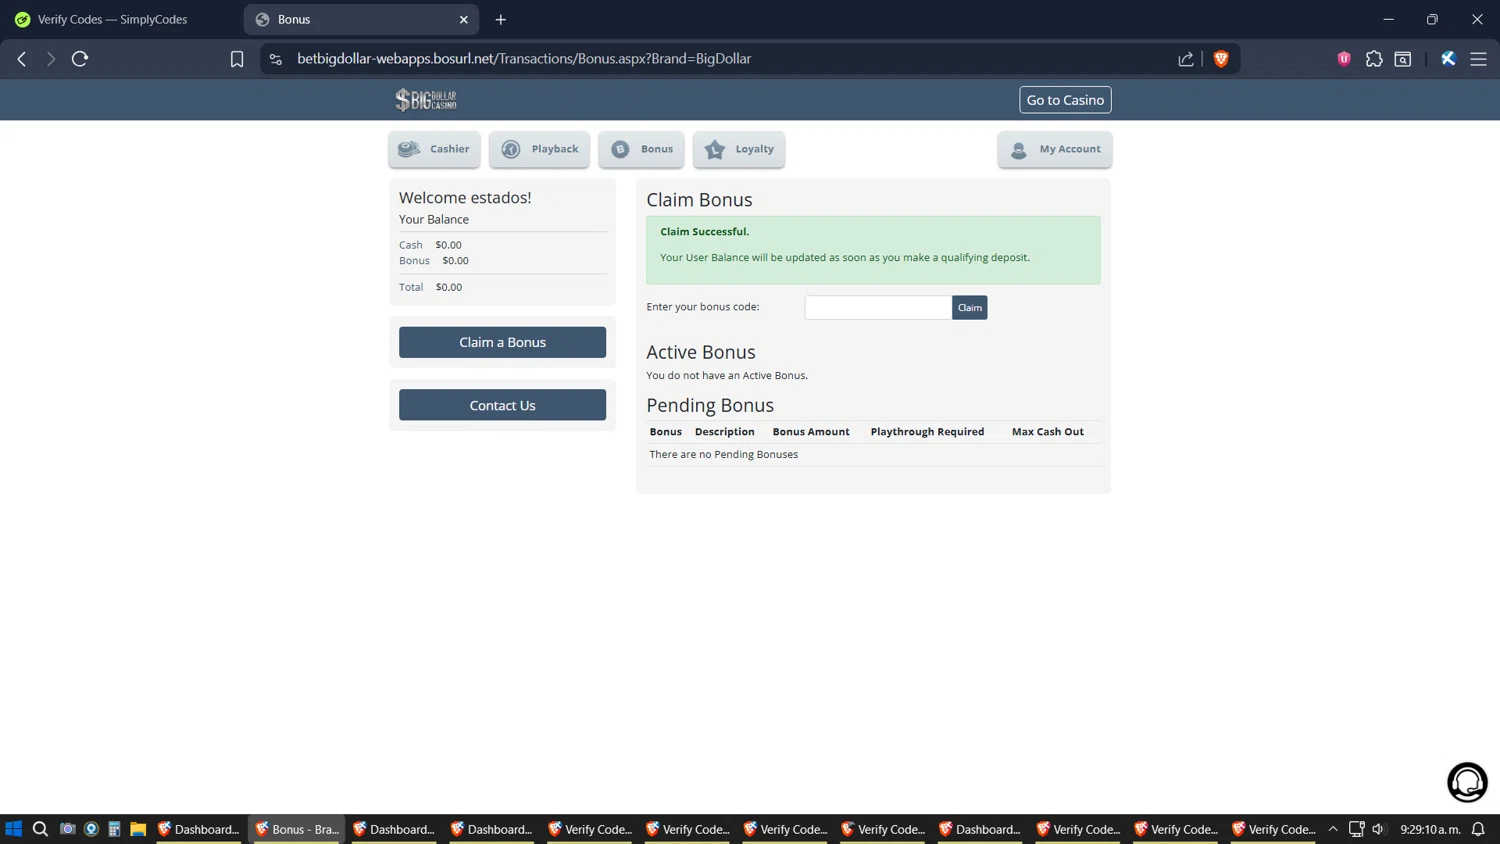The width and height of the screenshot is (1500, 844).
Task: Click the Claim a Bonus button
Action: 502,342
